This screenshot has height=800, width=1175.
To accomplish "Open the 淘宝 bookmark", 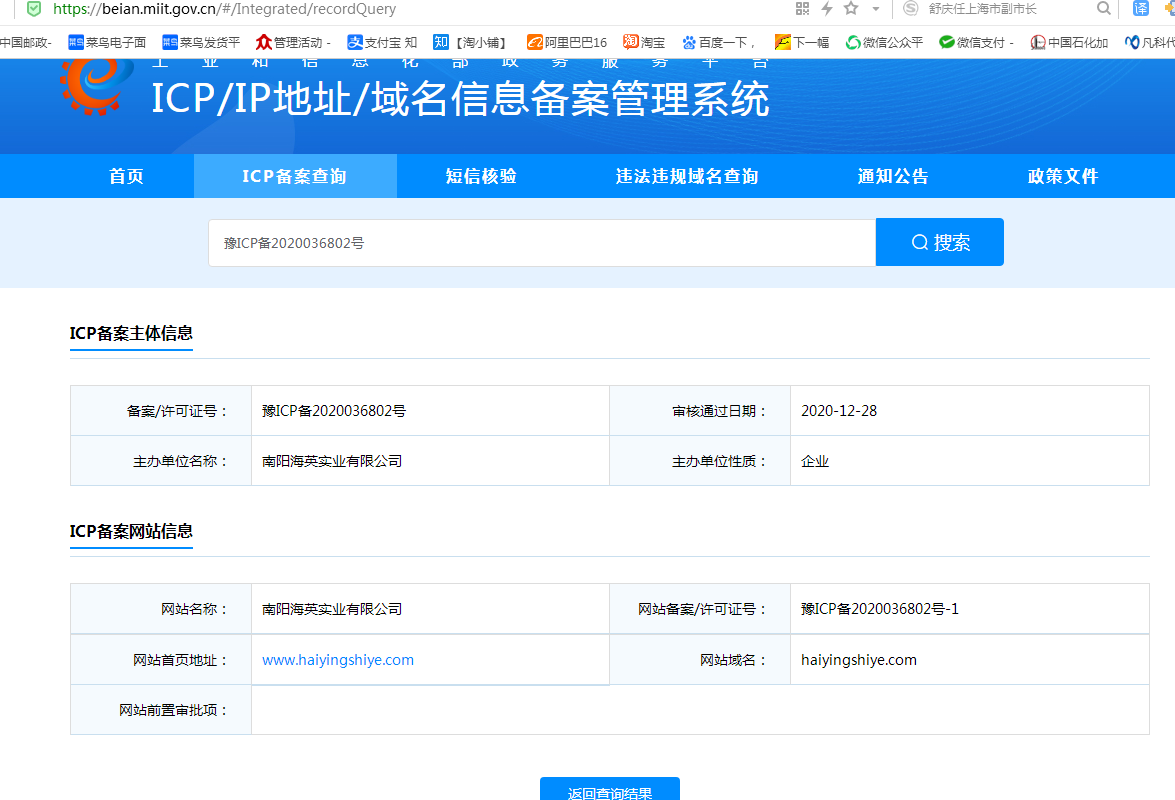I will point(644,43).
